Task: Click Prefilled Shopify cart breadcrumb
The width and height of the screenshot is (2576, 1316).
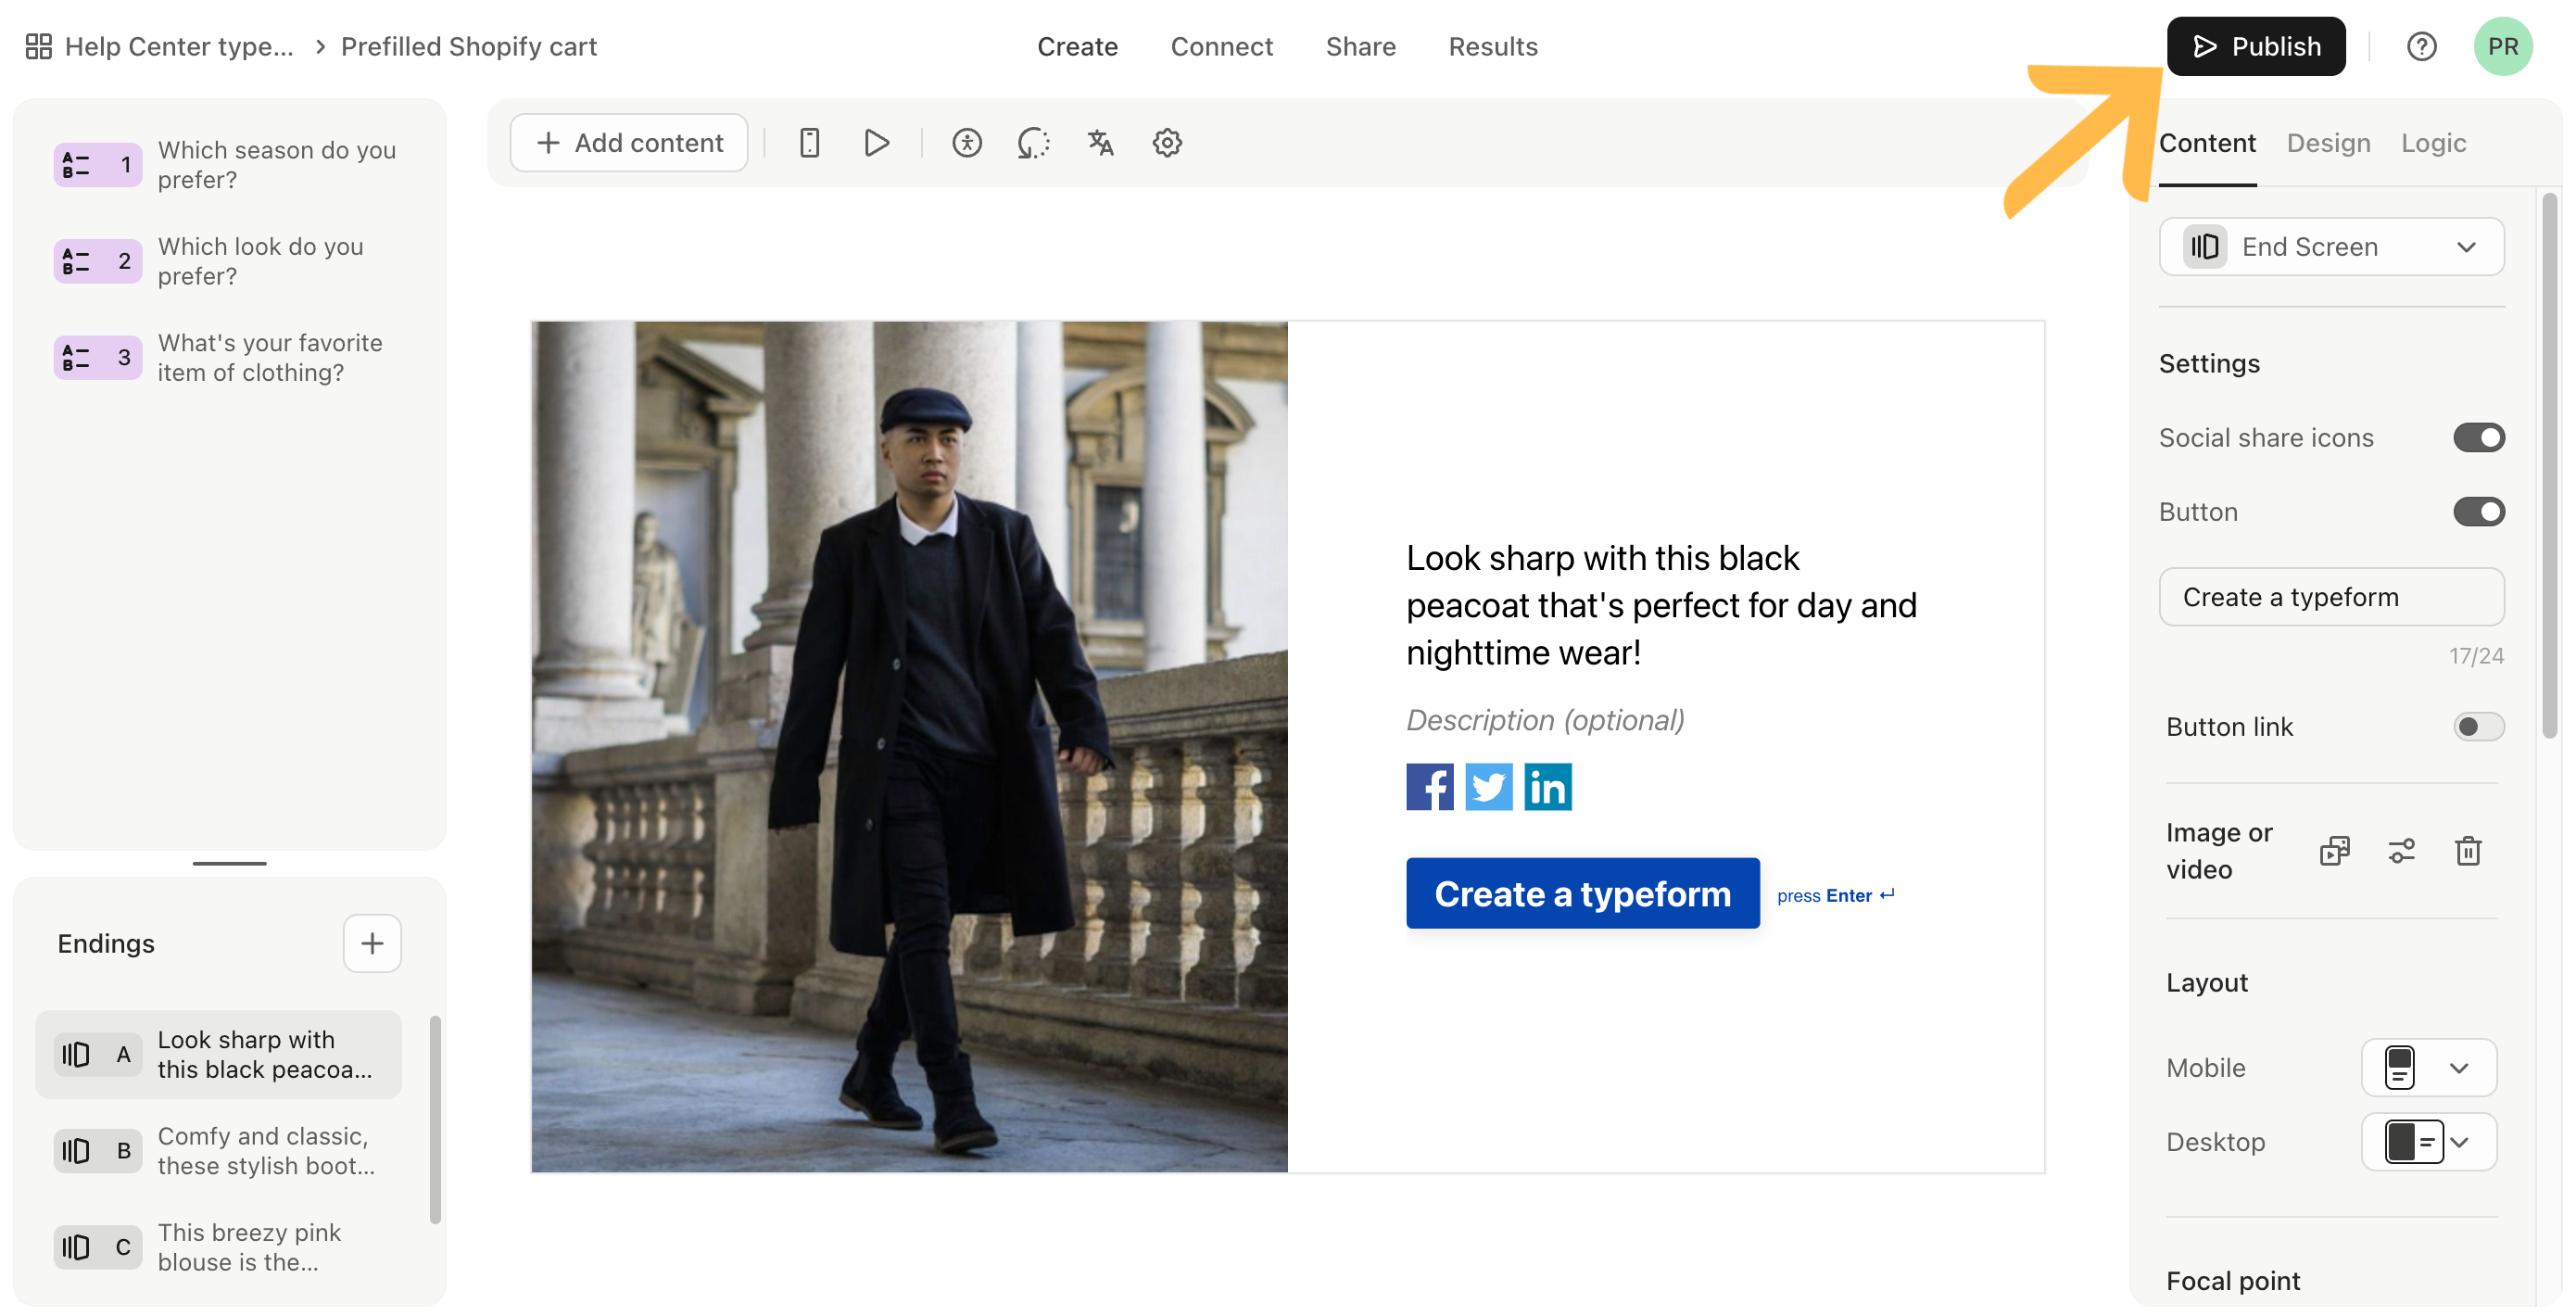Action: (x=468, y=46)
